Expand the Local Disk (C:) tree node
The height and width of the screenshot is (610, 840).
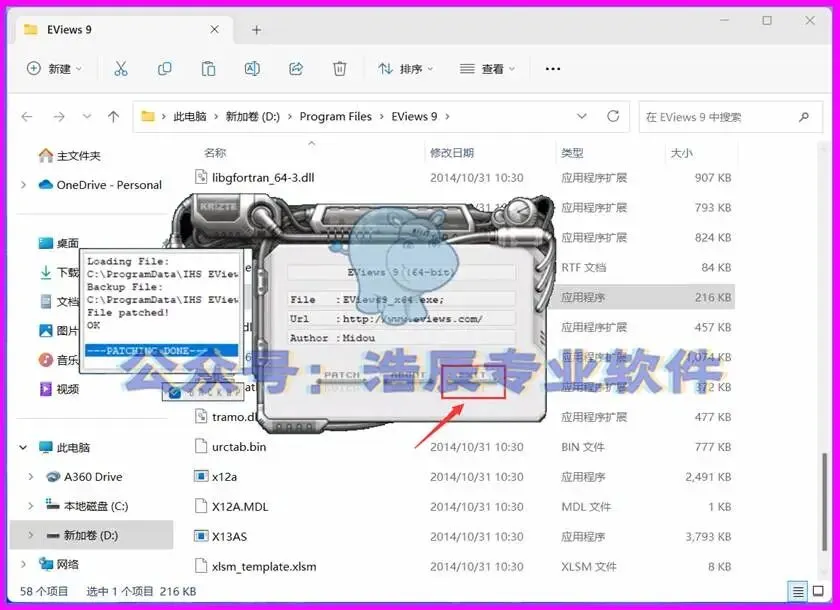tap(31, 506)
